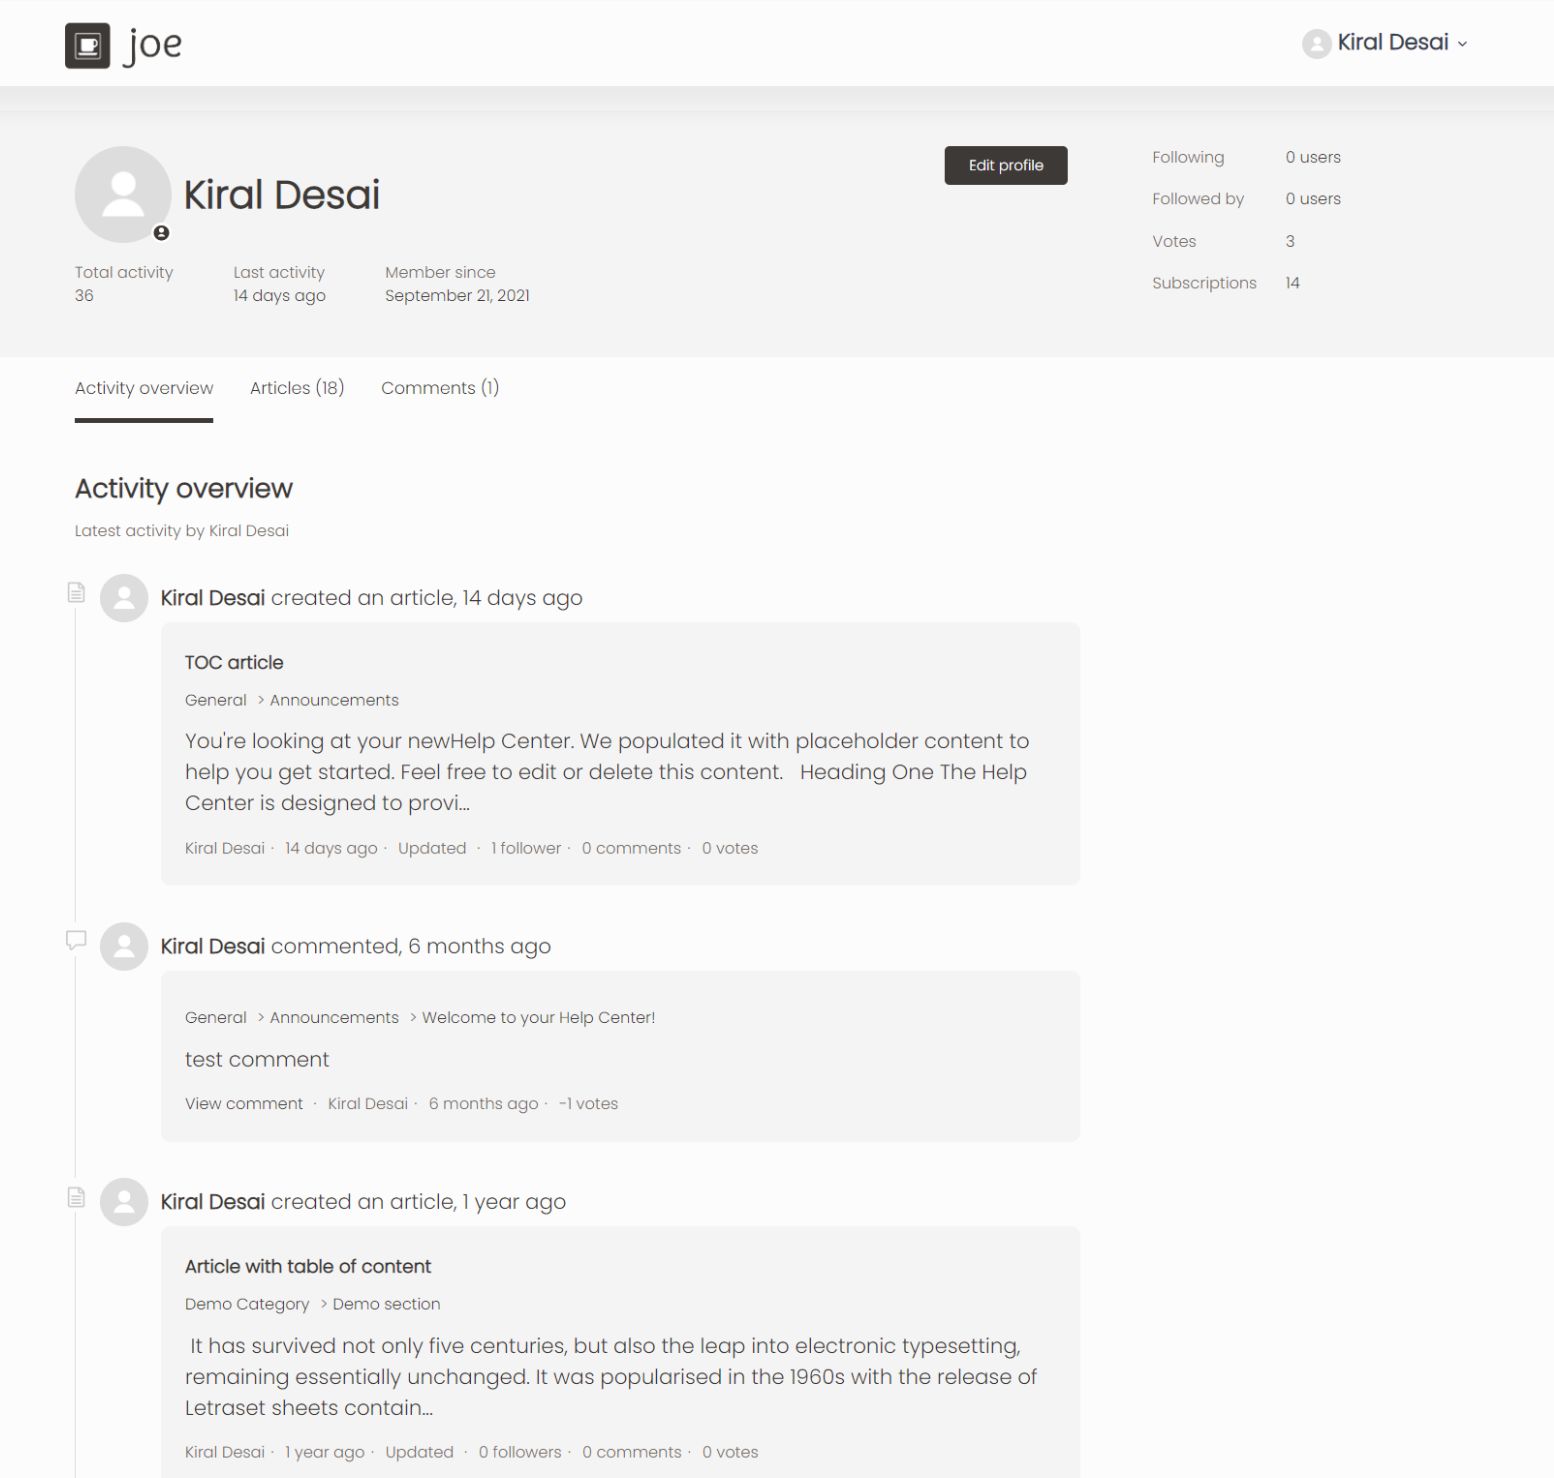Click the comment bubble icon in activity timeline
Screen dimensions: 1554x1478
[x=76, y=940]
